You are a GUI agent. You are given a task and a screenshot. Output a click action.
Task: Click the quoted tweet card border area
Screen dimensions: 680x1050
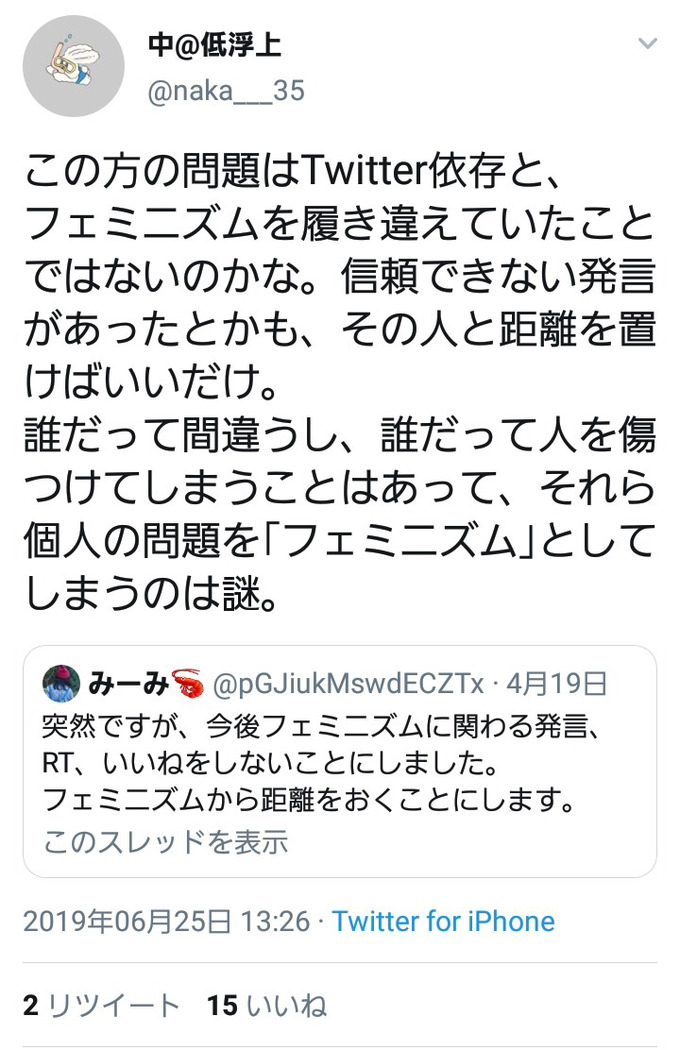click(340, 761)
